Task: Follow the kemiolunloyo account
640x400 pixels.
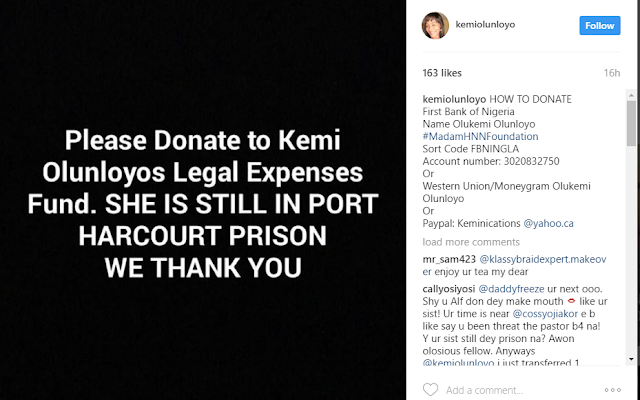Action: (599, 24)
